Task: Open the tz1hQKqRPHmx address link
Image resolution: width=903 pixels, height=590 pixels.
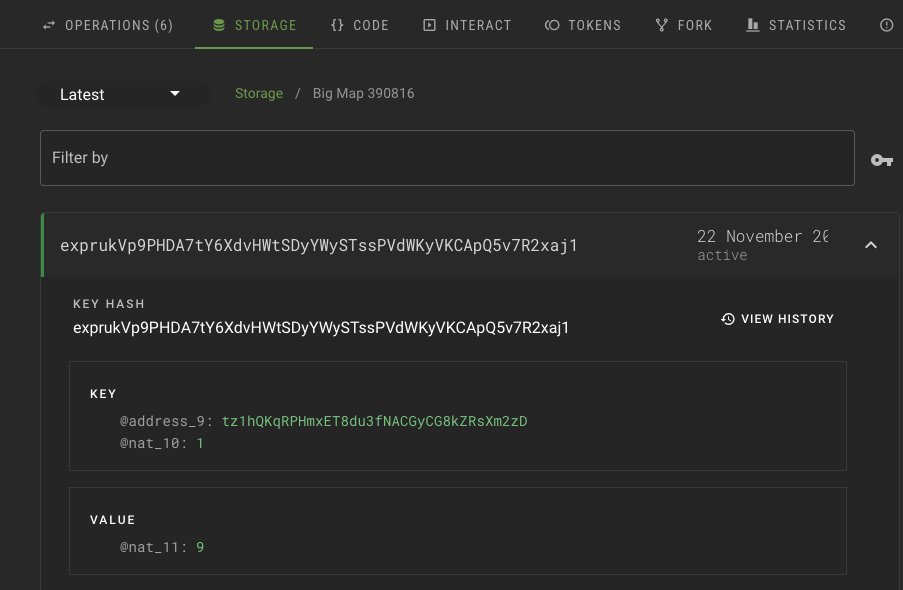Action: (374, 421)
